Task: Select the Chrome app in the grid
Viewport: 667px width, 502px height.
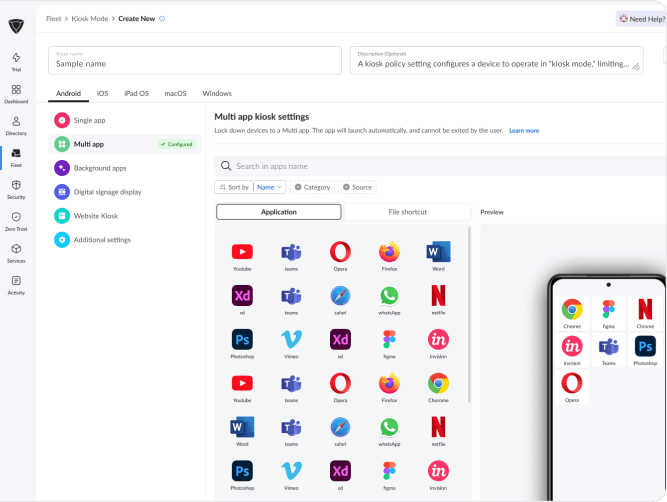Action: click(438, 387)
